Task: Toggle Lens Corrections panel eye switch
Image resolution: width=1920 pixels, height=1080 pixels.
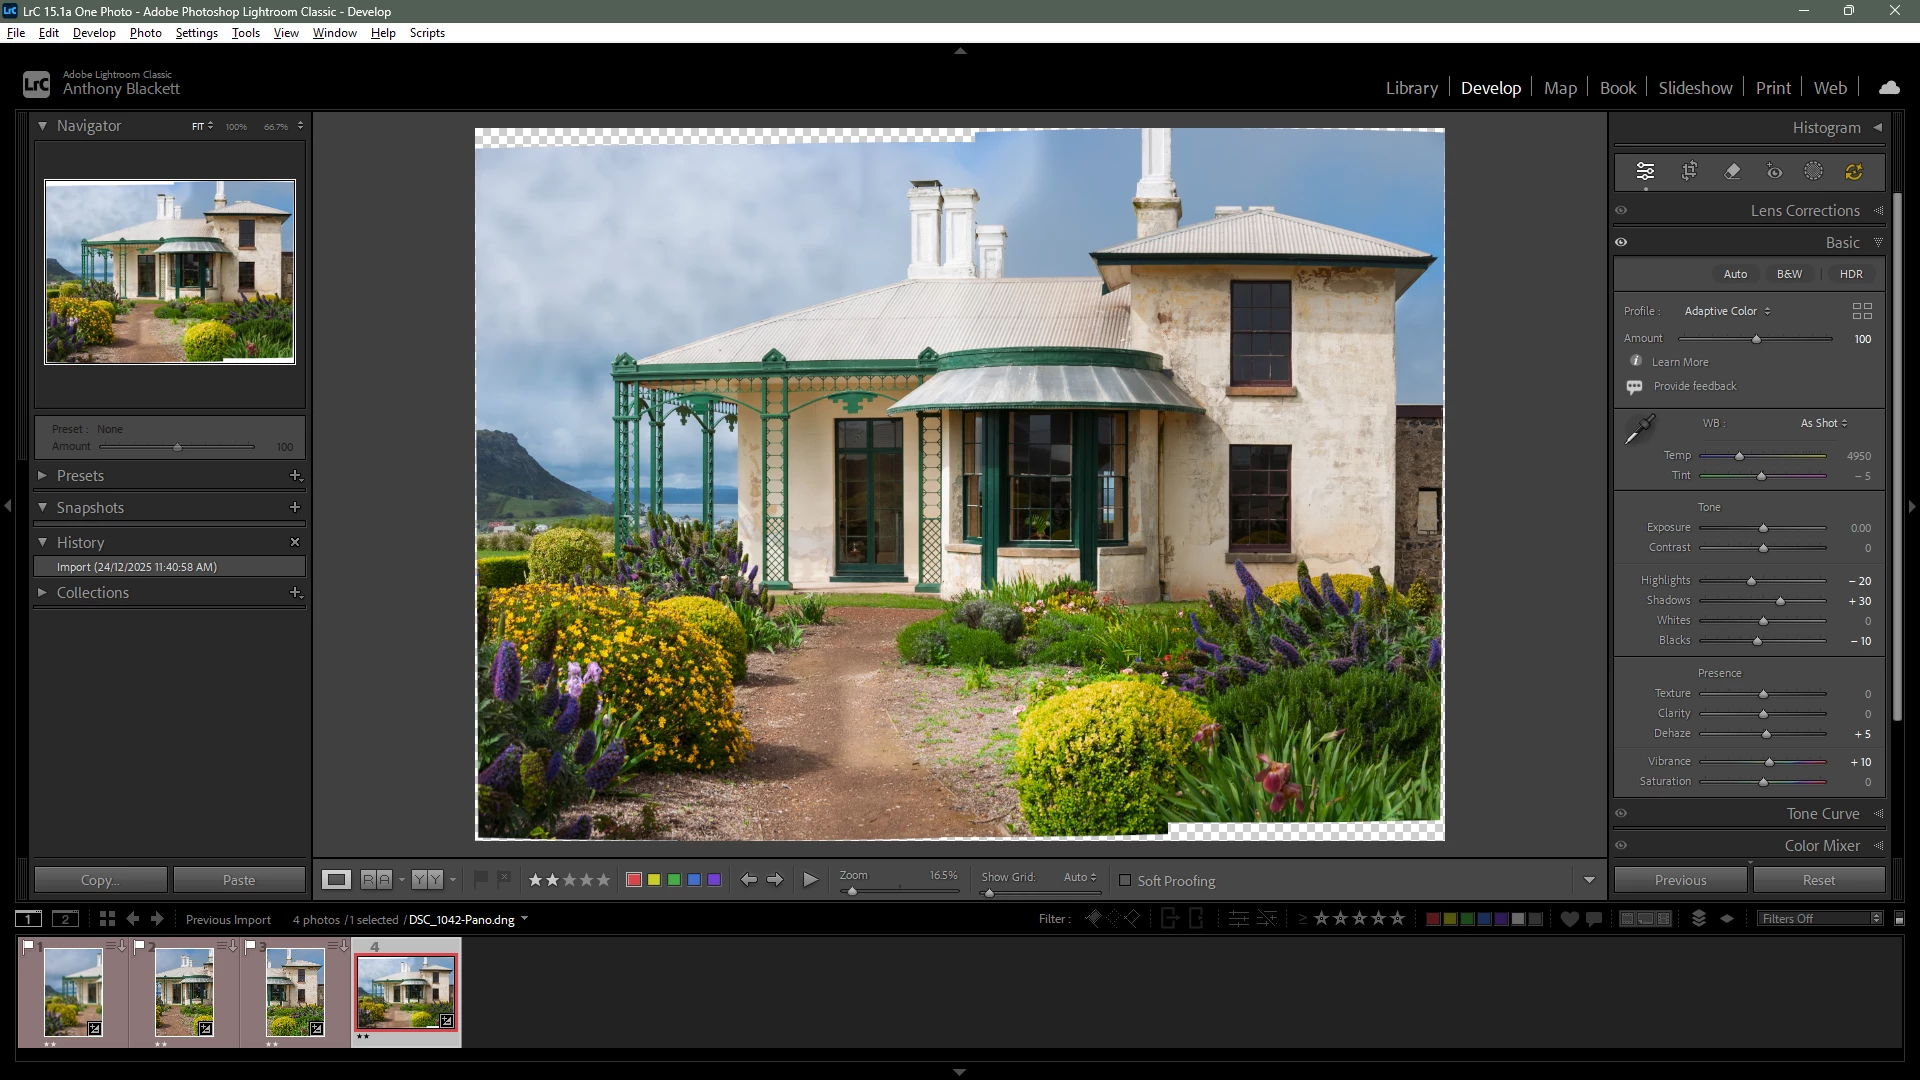Action: click(1621, 211)
